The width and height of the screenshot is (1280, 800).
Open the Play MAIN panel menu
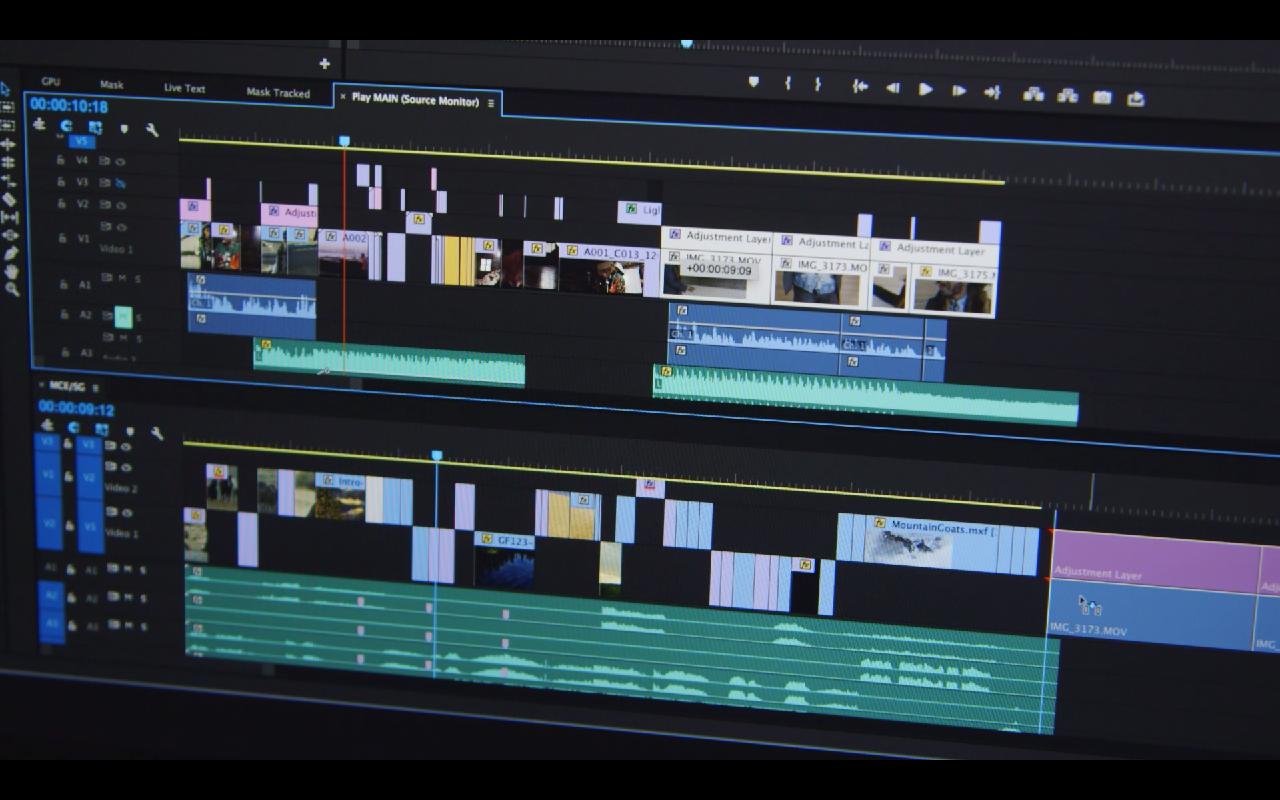(492, 103)
